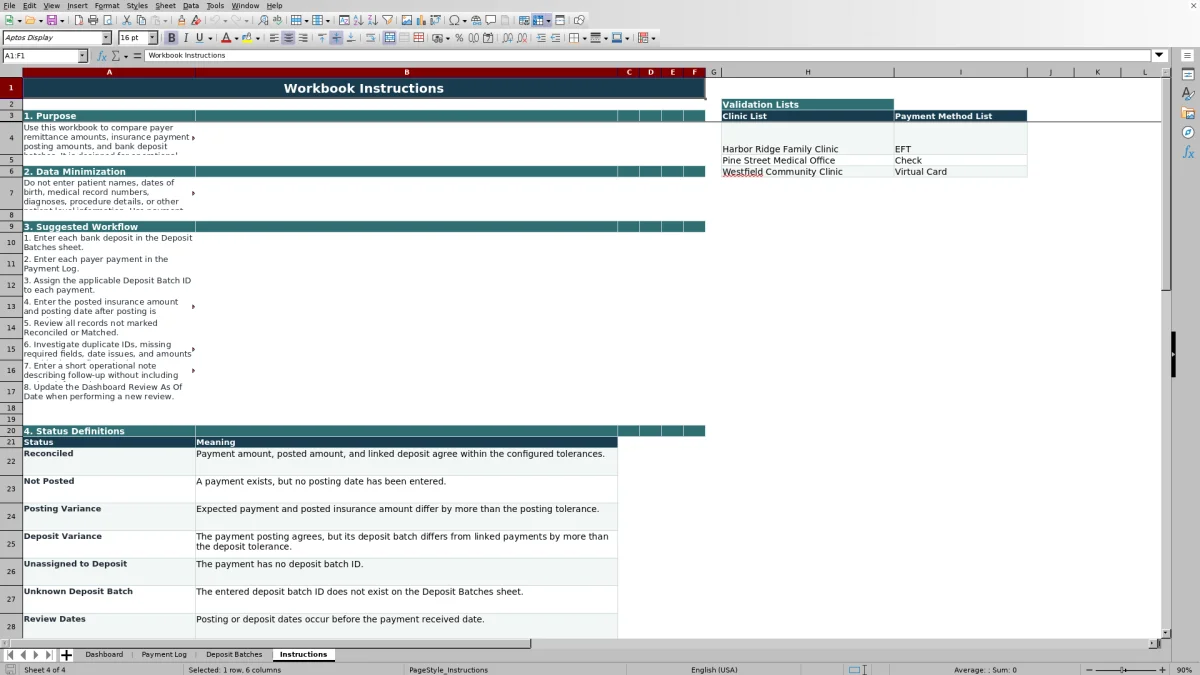Click the Align Left icon

[274, 38]
